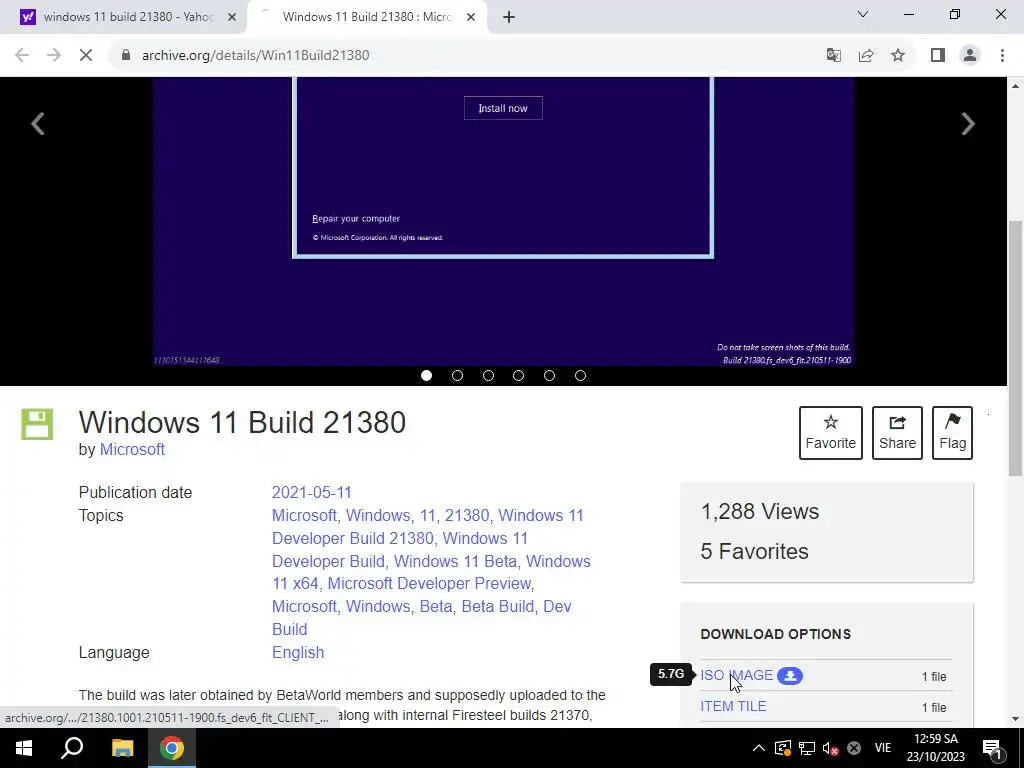This screenshot has height=768, width=1024.
Task: Click the Windows 11 Build 21380 title
Action: [x=242, y=423]
